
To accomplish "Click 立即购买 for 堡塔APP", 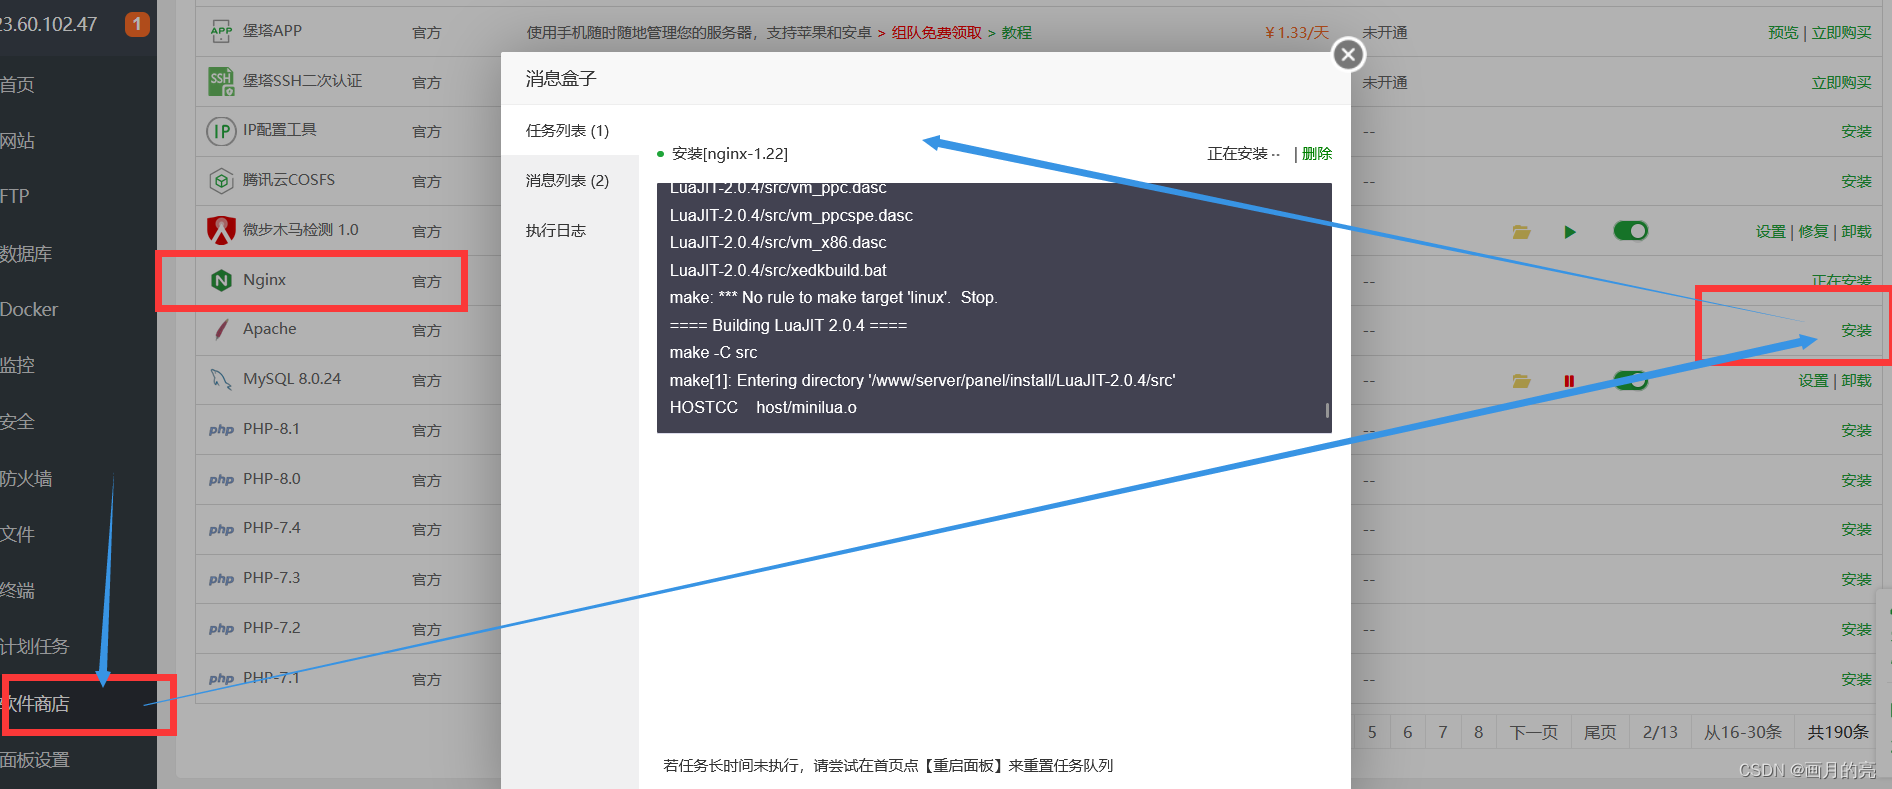I will [x=1842, y=32].
